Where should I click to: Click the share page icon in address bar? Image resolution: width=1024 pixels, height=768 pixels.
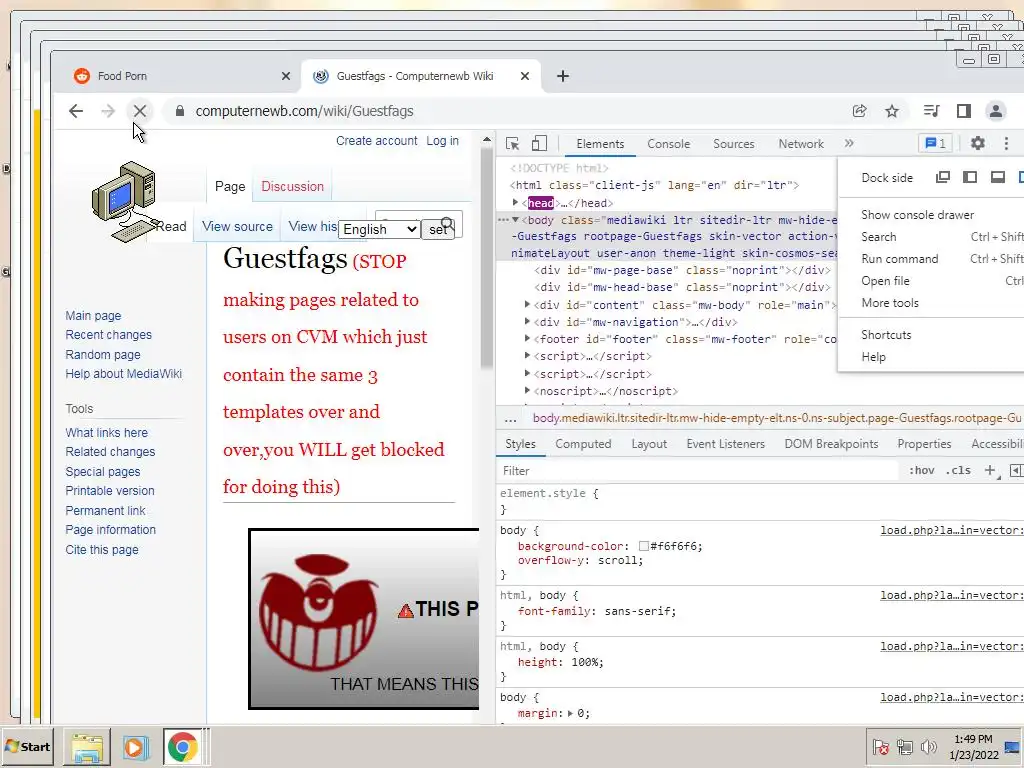pyautogui.click(x=859, y=111)
